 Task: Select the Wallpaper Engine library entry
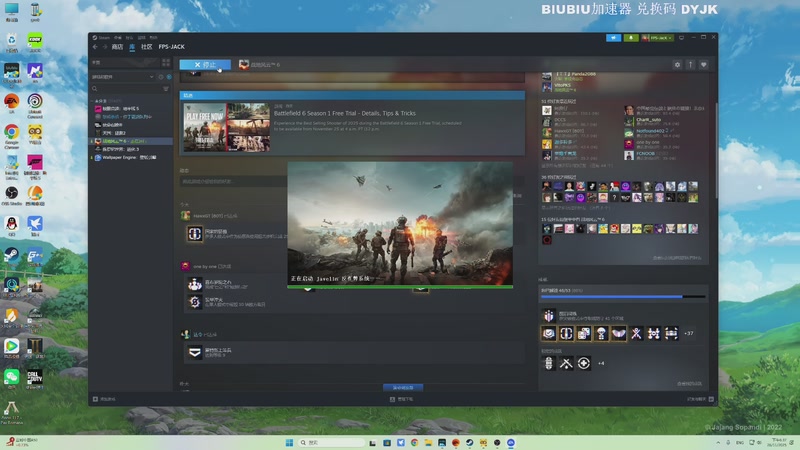[x=129, y=158]
